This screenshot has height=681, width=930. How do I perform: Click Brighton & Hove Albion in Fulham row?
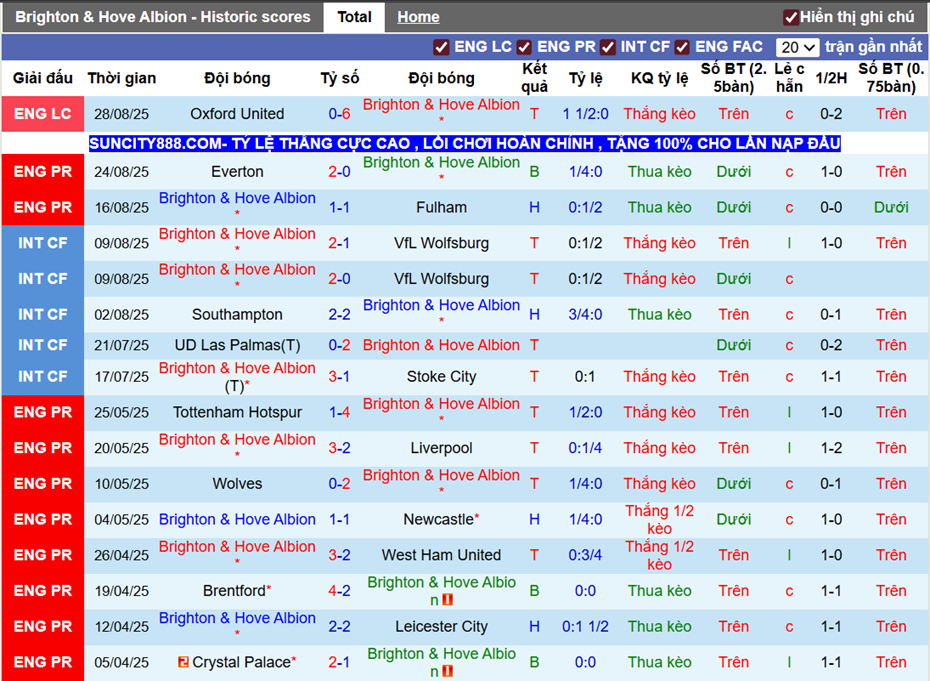237,198
